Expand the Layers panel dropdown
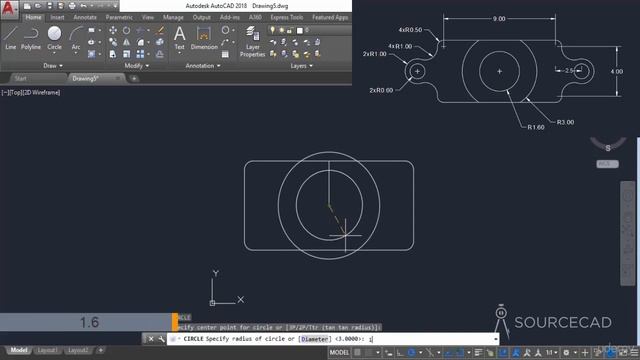640x360 pixels. point(302,66)
